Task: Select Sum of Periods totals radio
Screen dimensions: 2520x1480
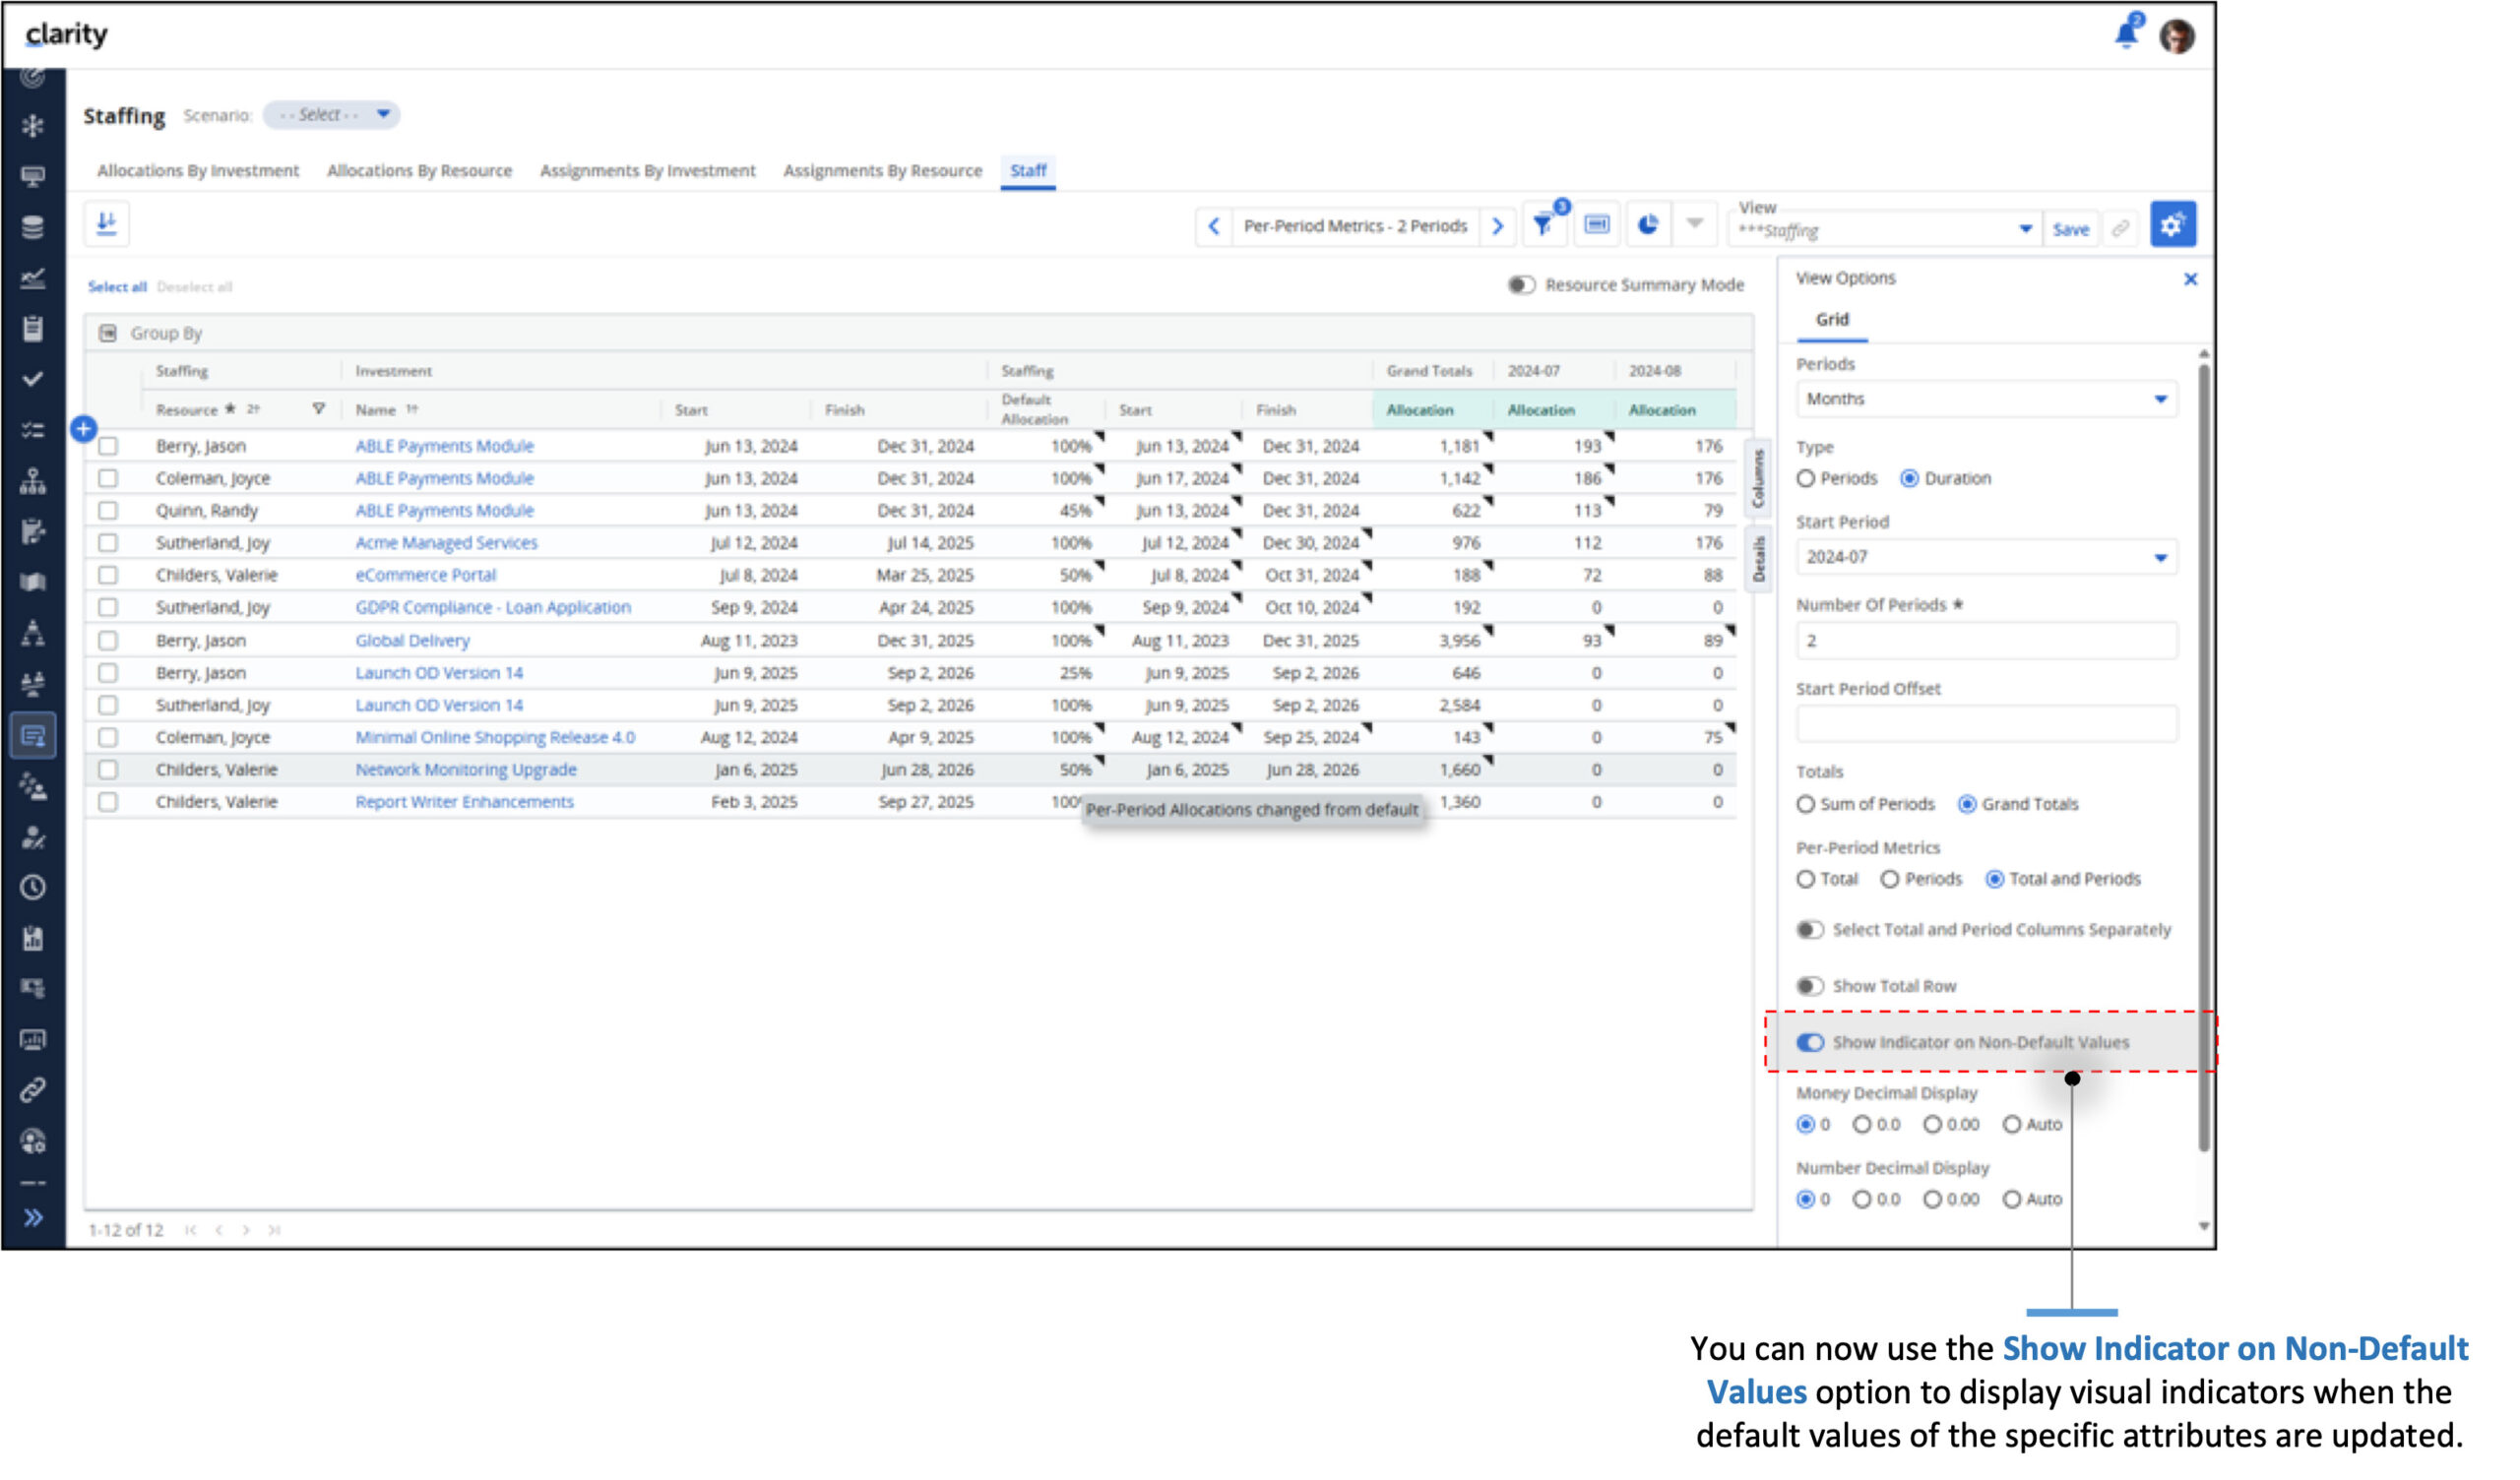Action: click(x=1806, y=805)
